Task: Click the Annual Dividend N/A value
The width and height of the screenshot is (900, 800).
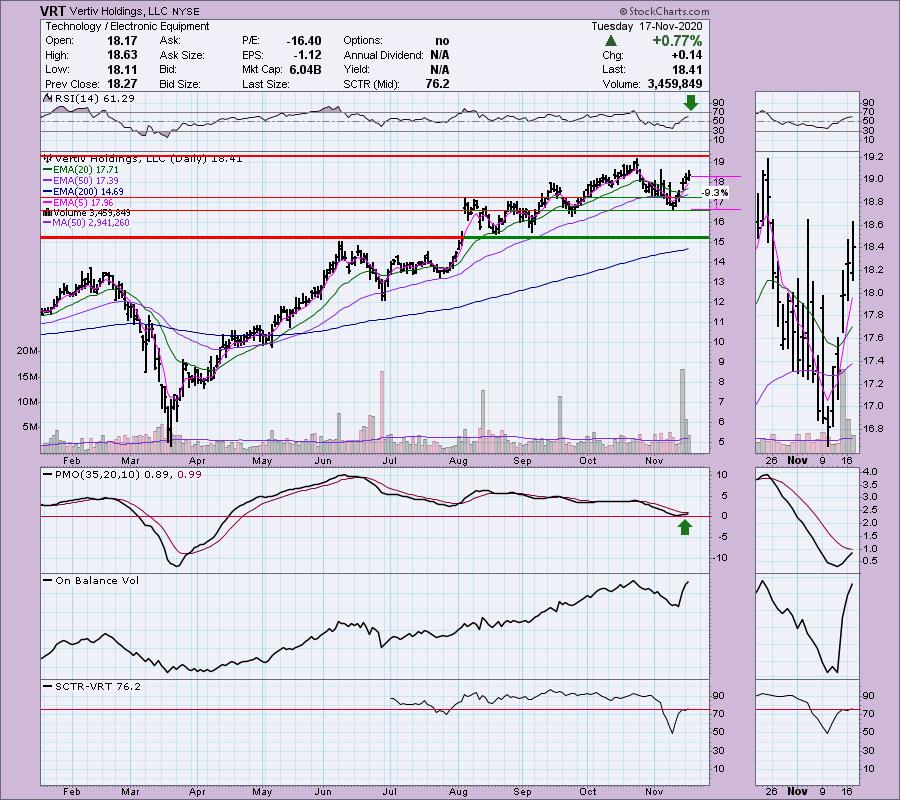Action: click(x=439, y=55)
